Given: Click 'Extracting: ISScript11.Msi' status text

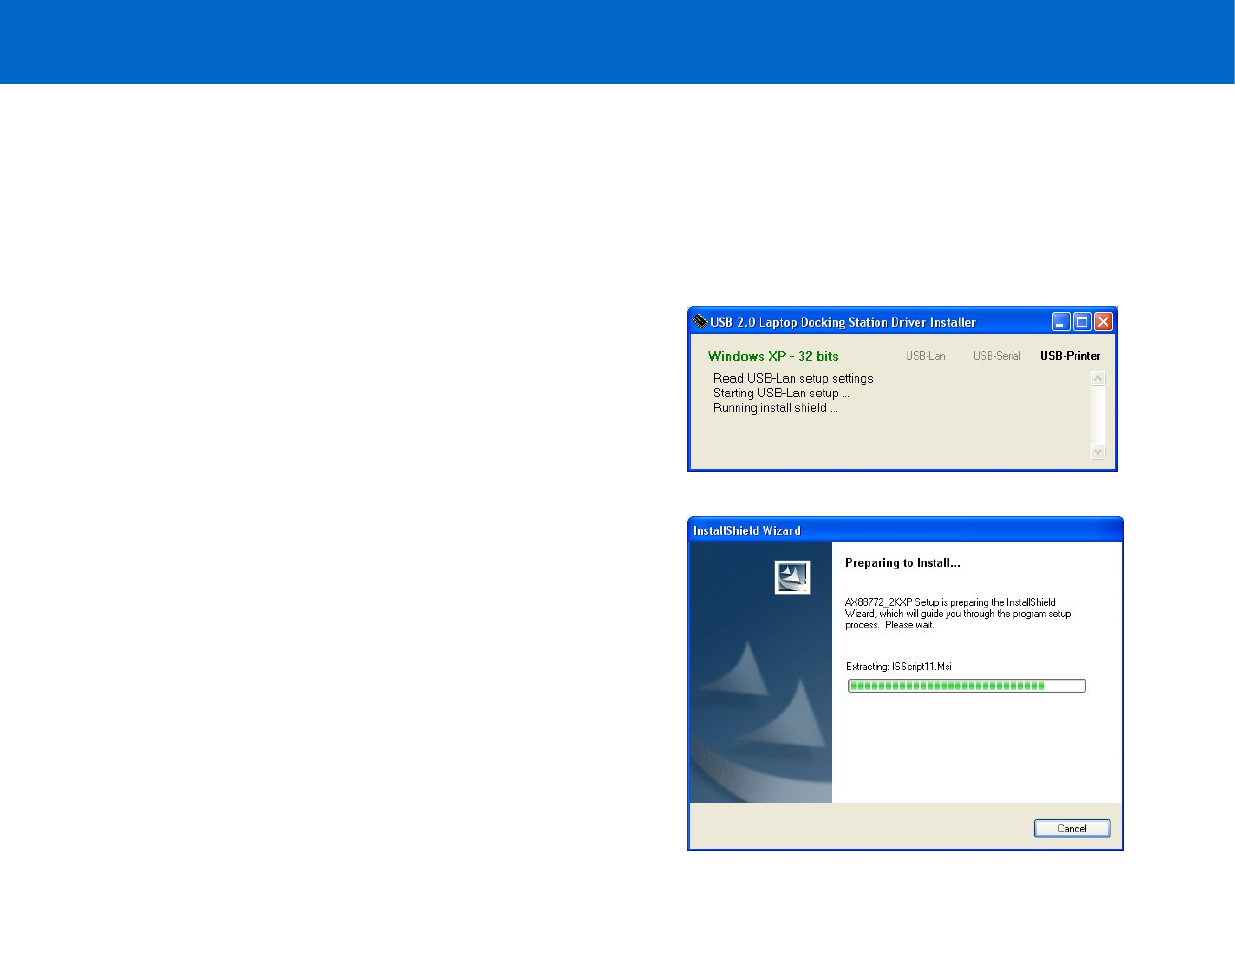Looking at the screenshot, I should pyautogui.click(x=899, y=666).
